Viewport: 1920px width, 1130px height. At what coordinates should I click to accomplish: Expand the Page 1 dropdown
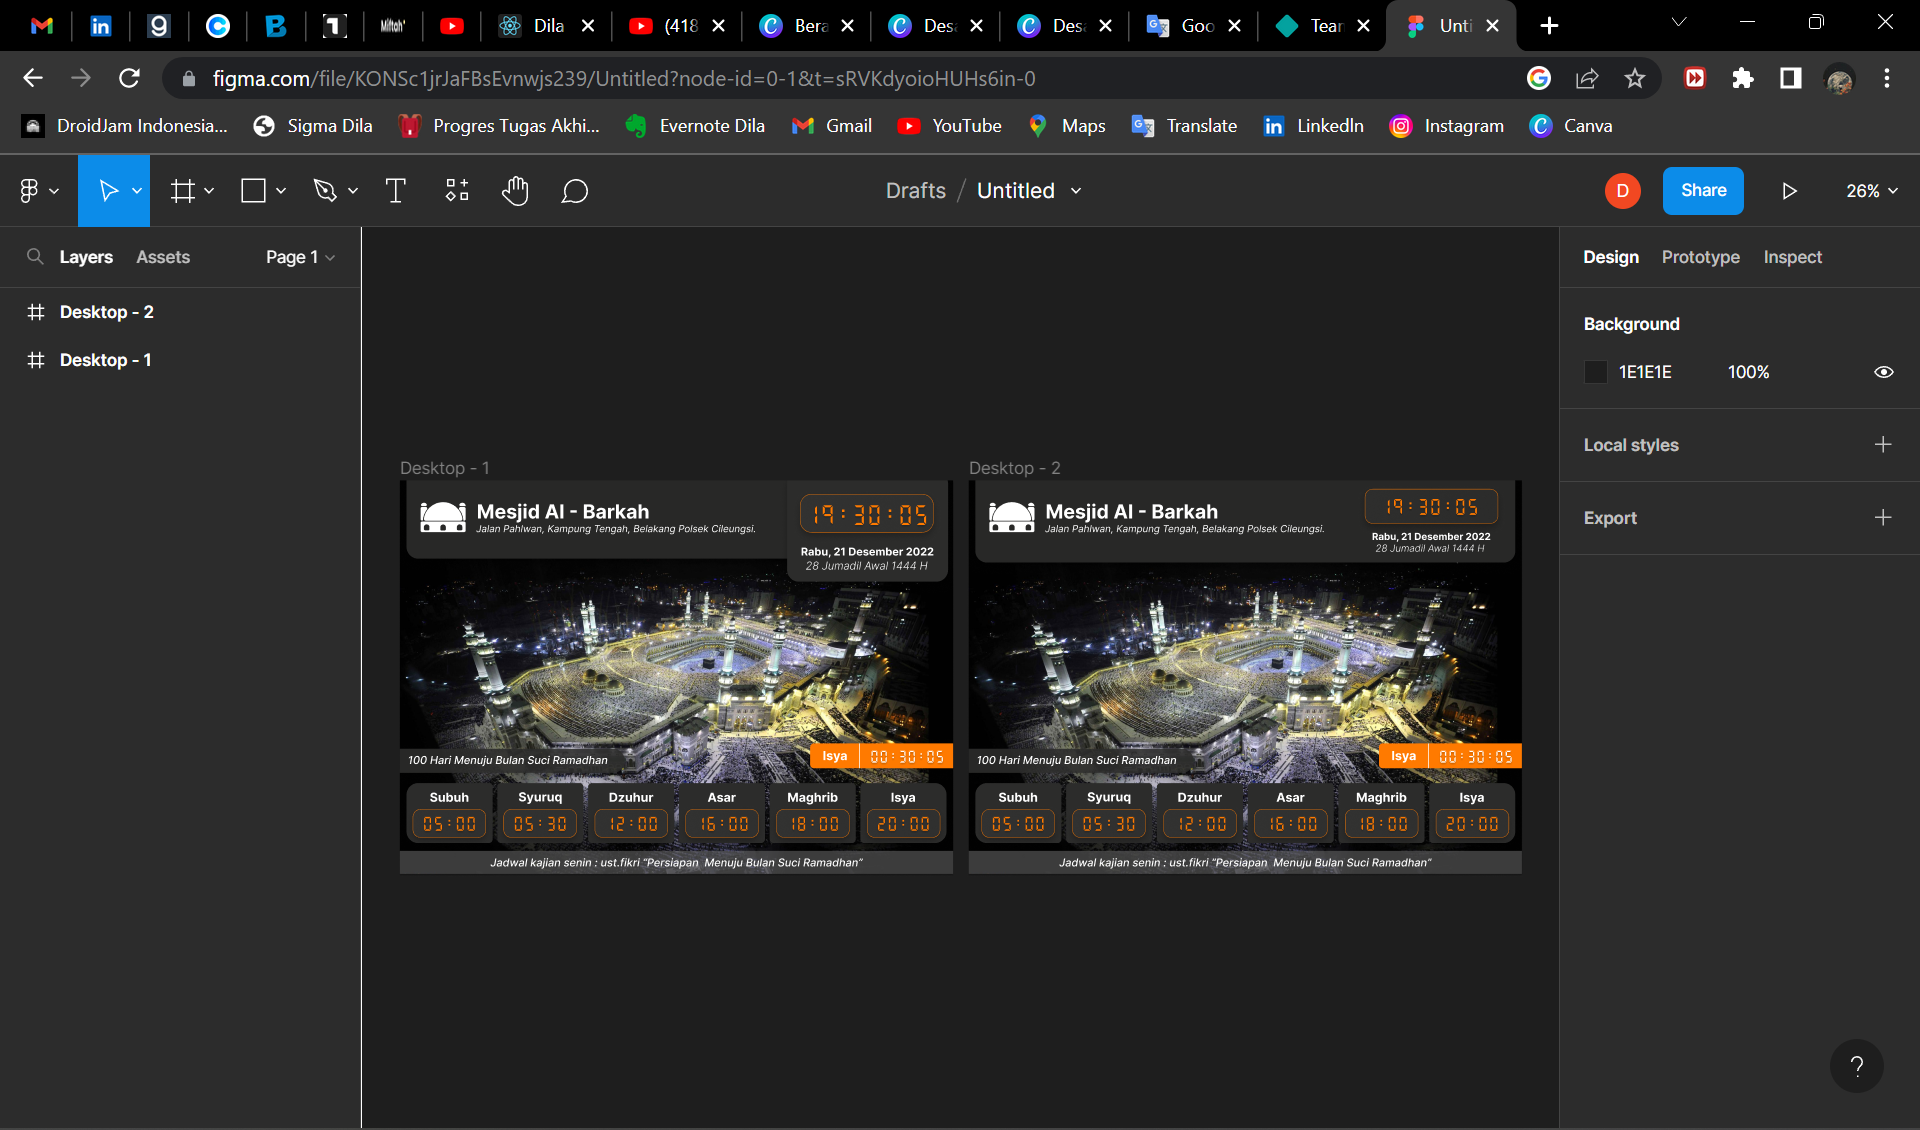click(300, 257)
